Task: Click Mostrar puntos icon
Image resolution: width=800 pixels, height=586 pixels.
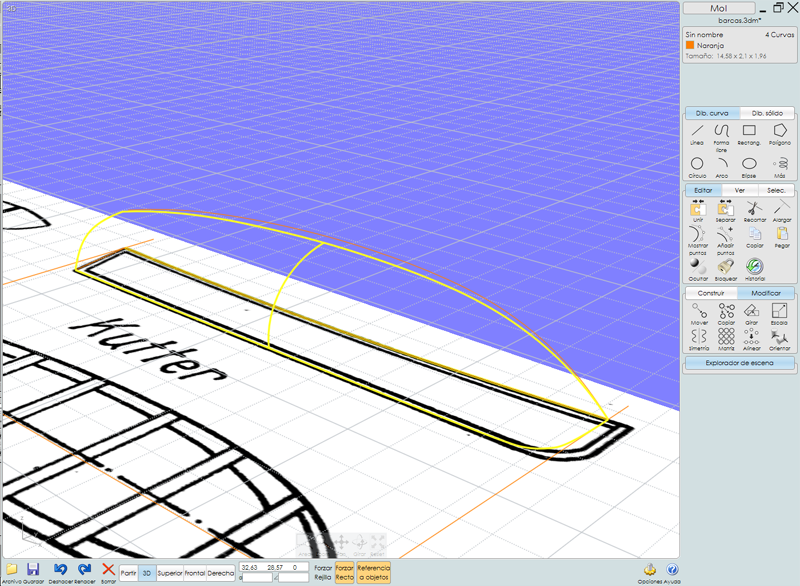Action: click(x=697, y=240)
